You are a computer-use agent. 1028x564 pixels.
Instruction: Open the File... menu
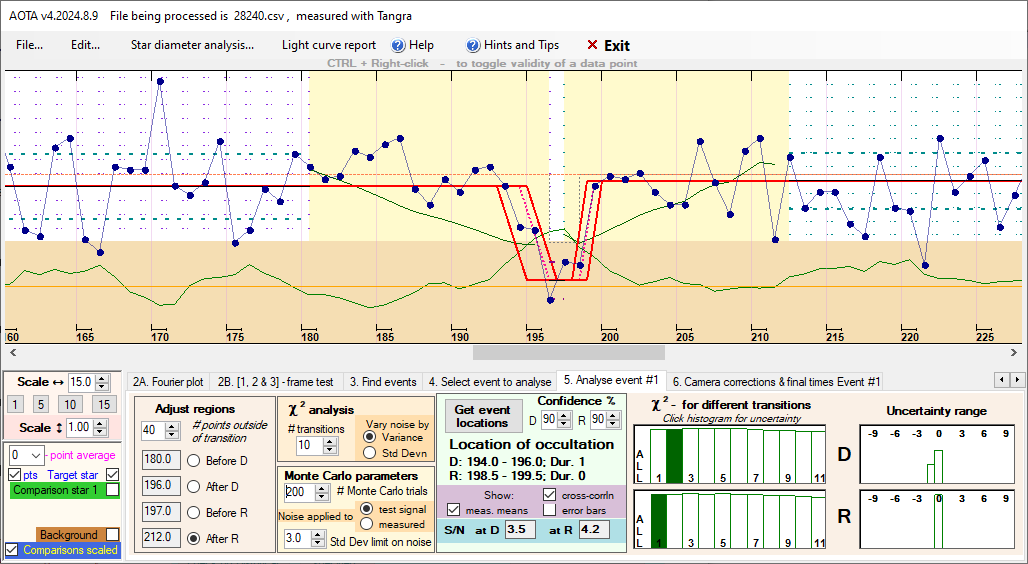click(x=30, y=45)
